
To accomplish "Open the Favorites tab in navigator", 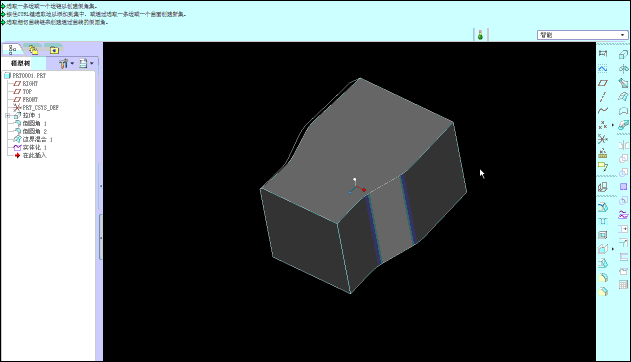I will point(54,50).
